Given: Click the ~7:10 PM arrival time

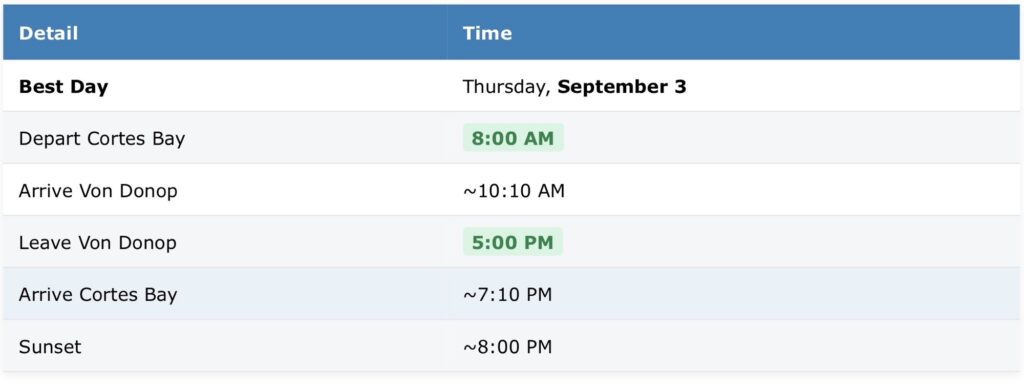Looking at the screenshot, I should click(507, 295).
